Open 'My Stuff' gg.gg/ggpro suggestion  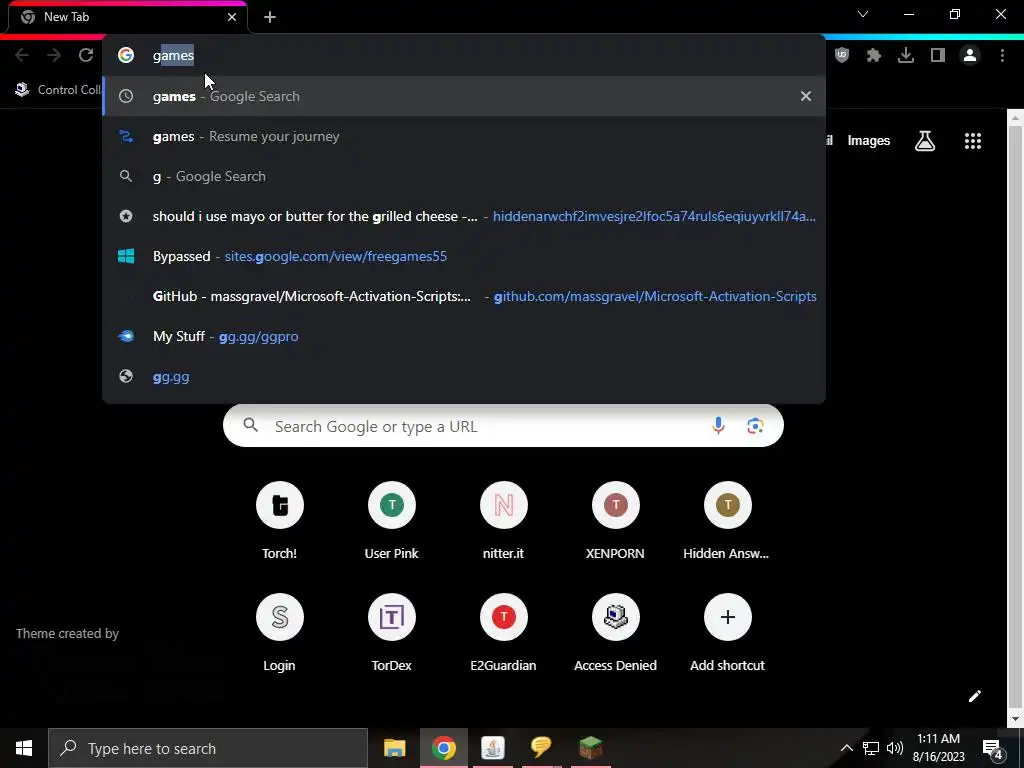[x=464, y=336]
